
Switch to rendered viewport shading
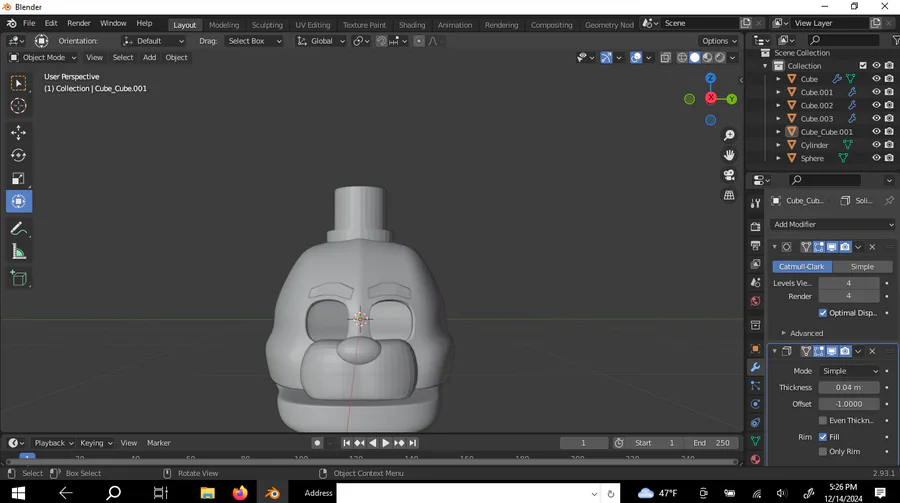[720, 57]
